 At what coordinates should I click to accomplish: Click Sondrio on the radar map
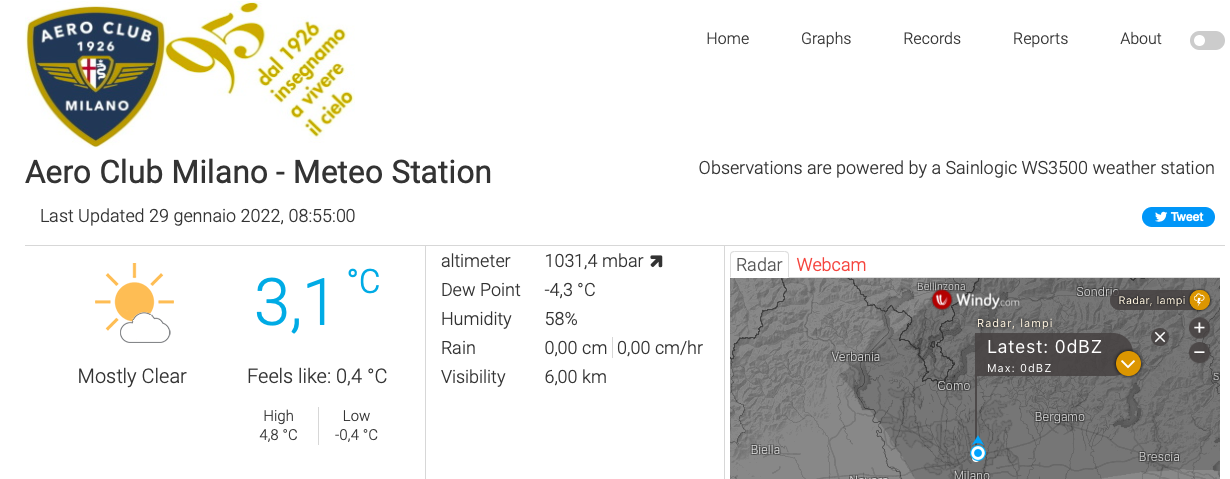coord(1096,291)
